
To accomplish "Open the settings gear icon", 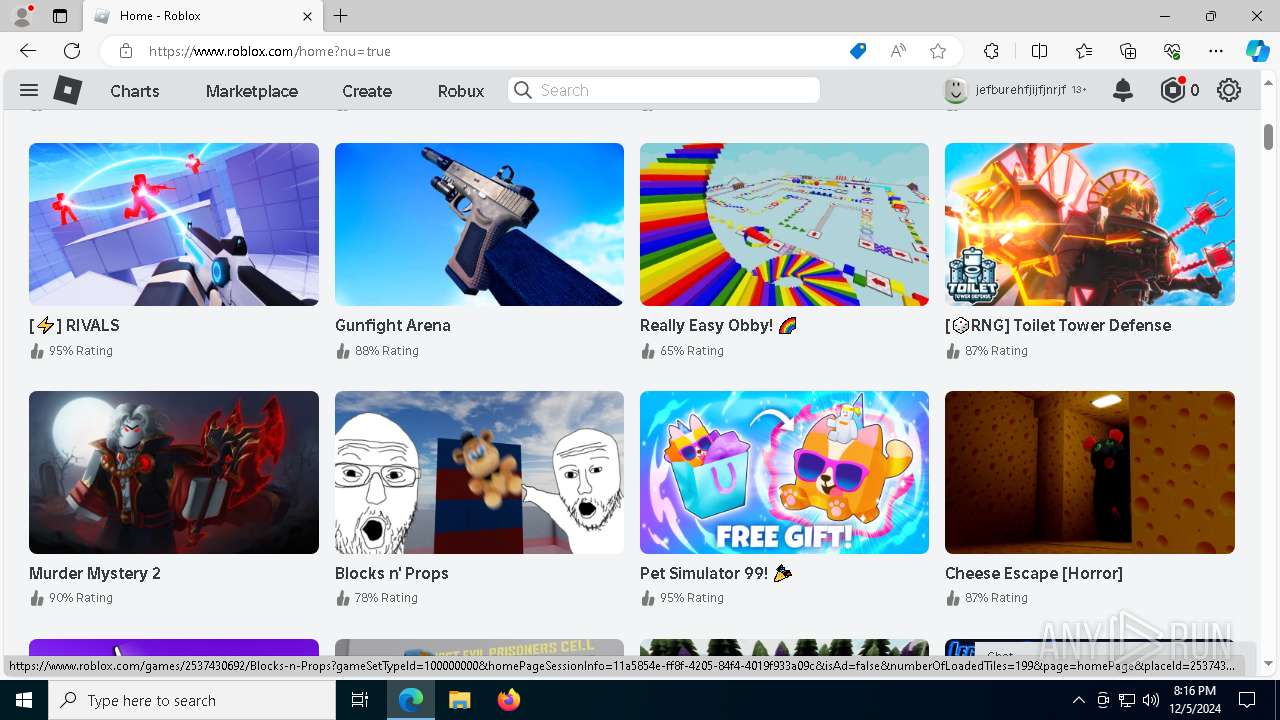I will pos(1229,90).
